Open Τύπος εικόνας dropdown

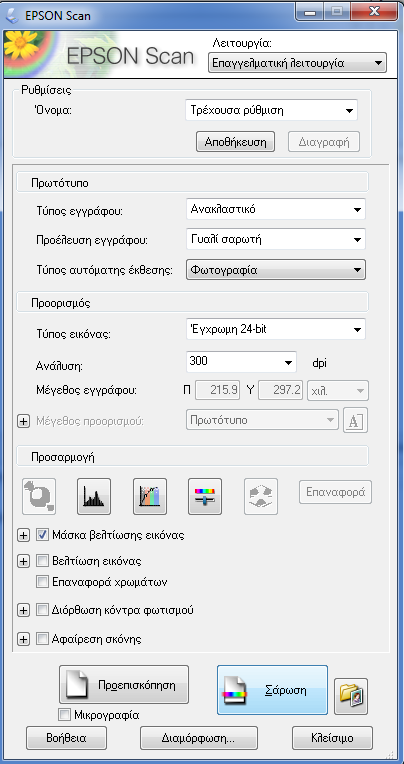[276, 330]
